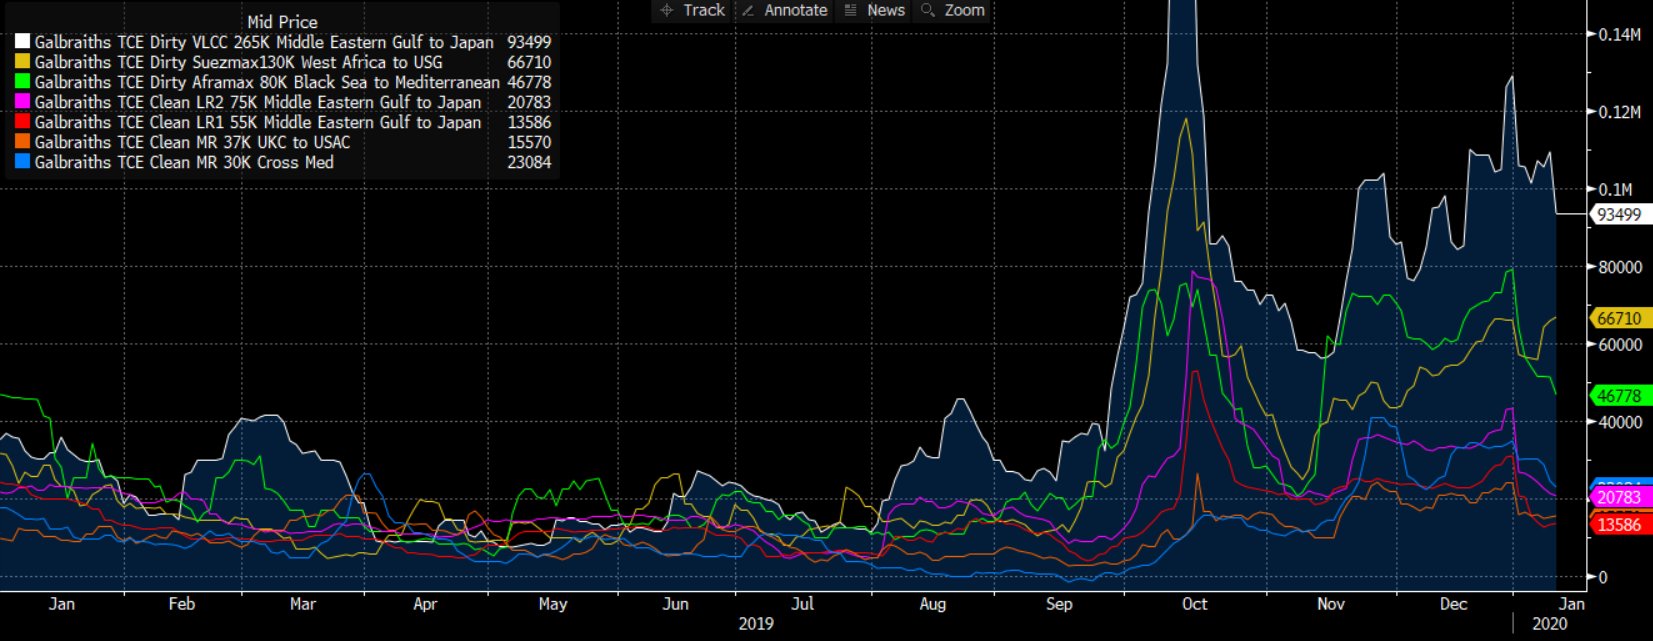This screenshot has height=641, width=1653.
Task: Click yellow swatch for Suezmax series
Action: (x=22, y=62)
